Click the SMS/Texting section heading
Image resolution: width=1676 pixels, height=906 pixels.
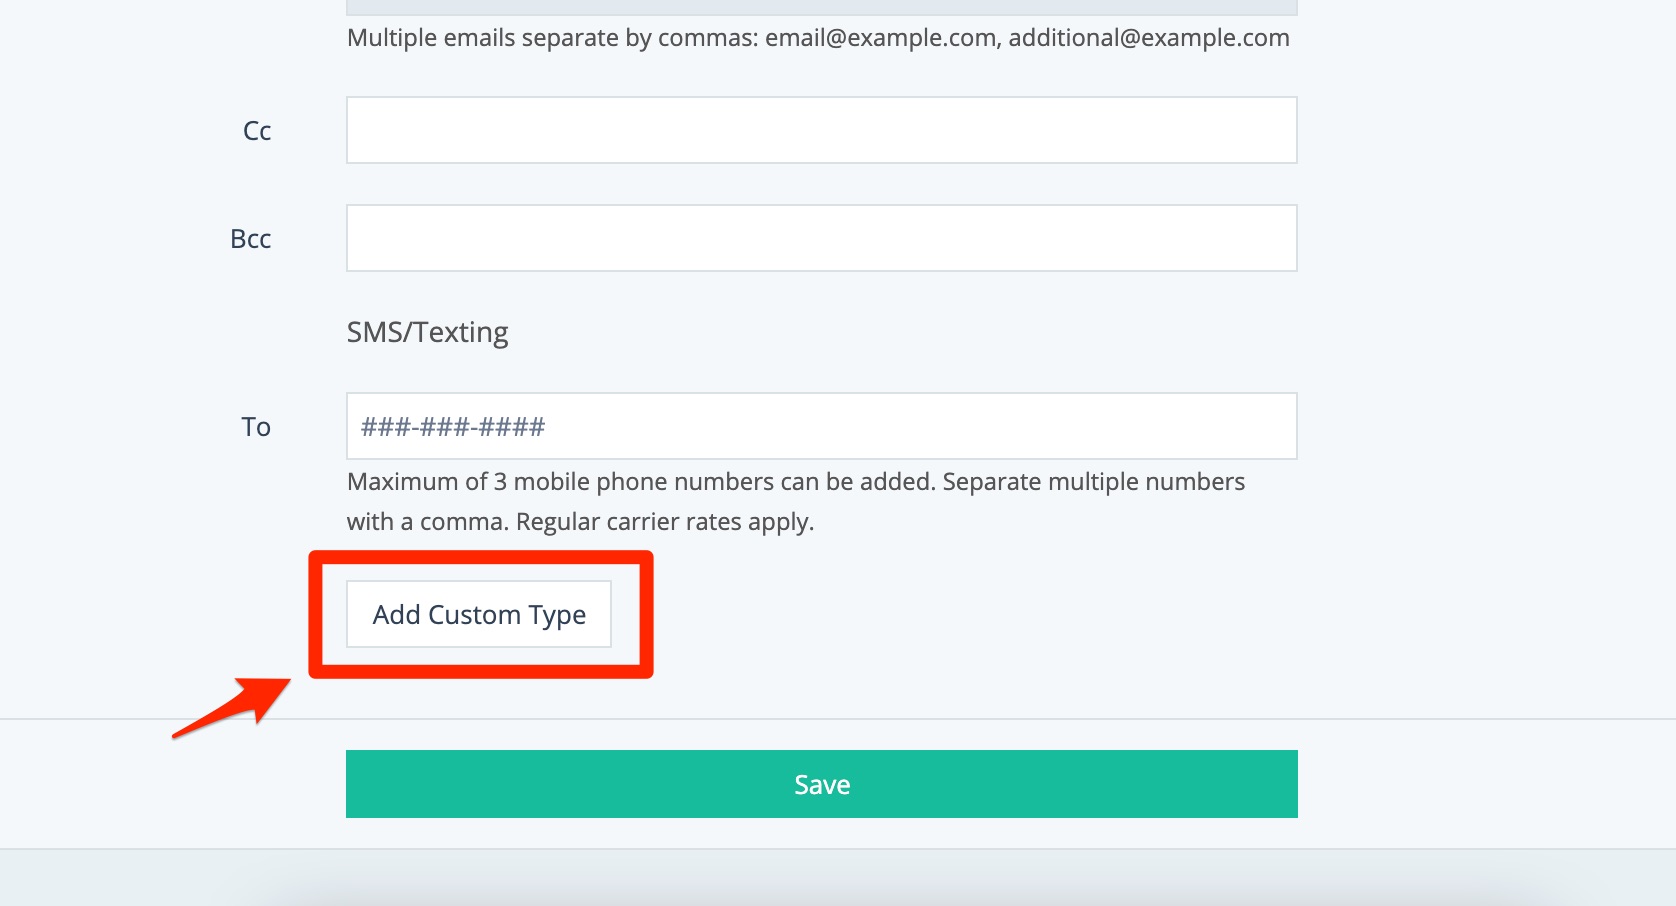coord(427,332)
